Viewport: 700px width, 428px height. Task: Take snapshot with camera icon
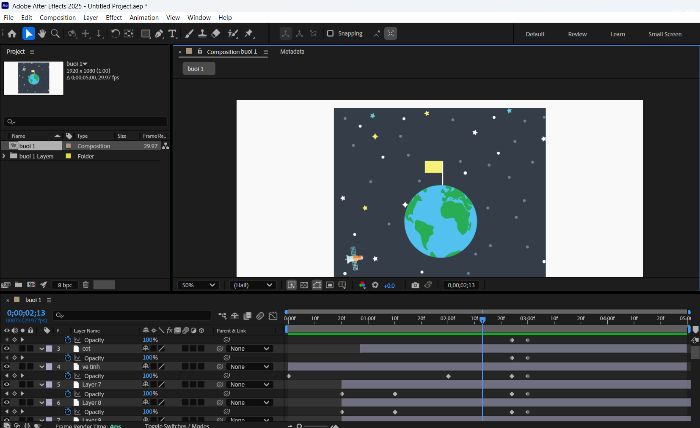[x=415, y=285]
